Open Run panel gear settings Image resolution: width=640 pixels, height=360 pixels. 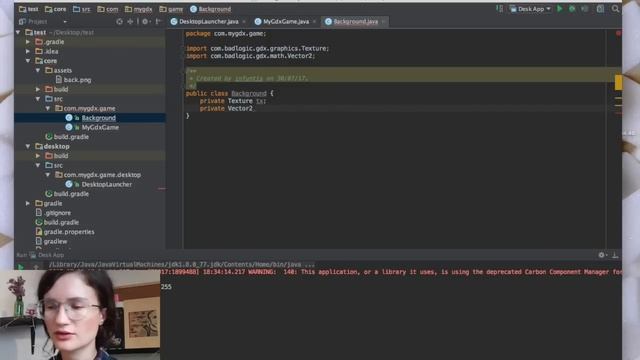602,255
